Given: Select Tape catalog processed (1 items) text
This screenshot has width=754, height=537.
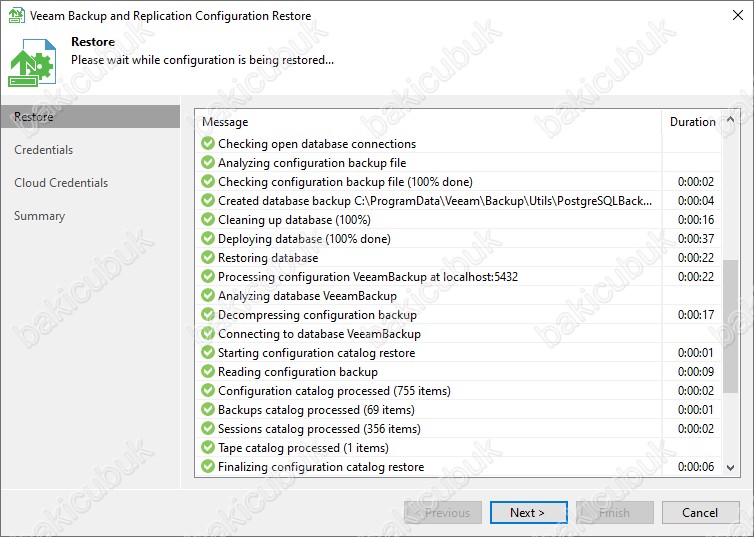Looking at the screenshot, I should pyautogui.click(x=303, y=448).
